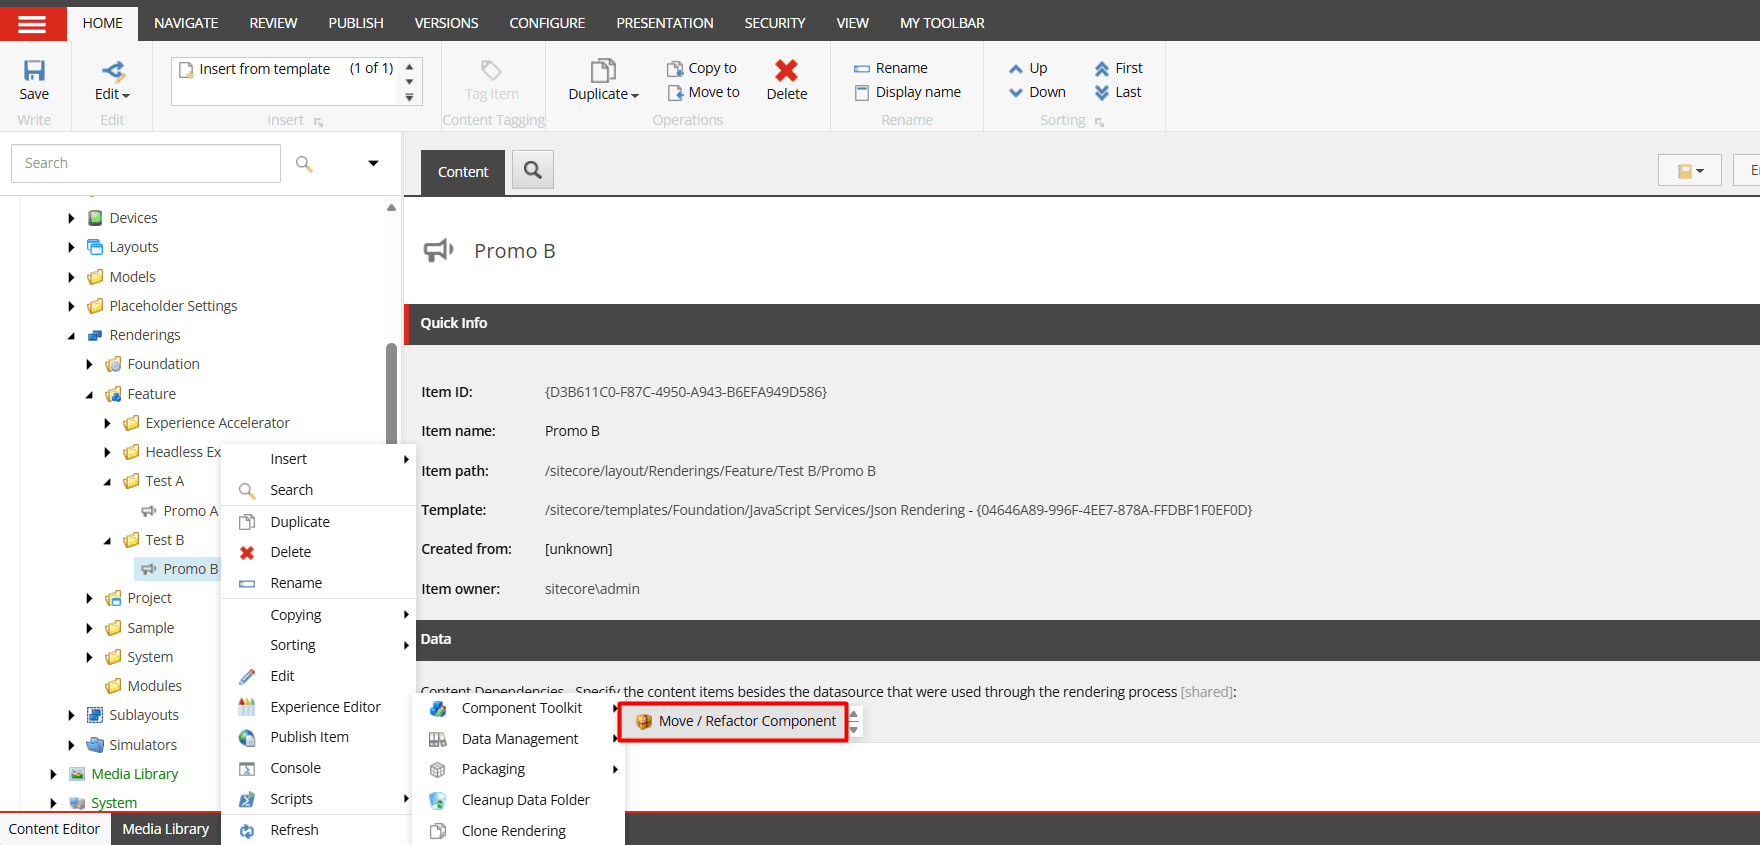This screenshot has width=1760, height=845.
Task: Click the Save icon in the ribbon
Action: (x=34, y=71)
